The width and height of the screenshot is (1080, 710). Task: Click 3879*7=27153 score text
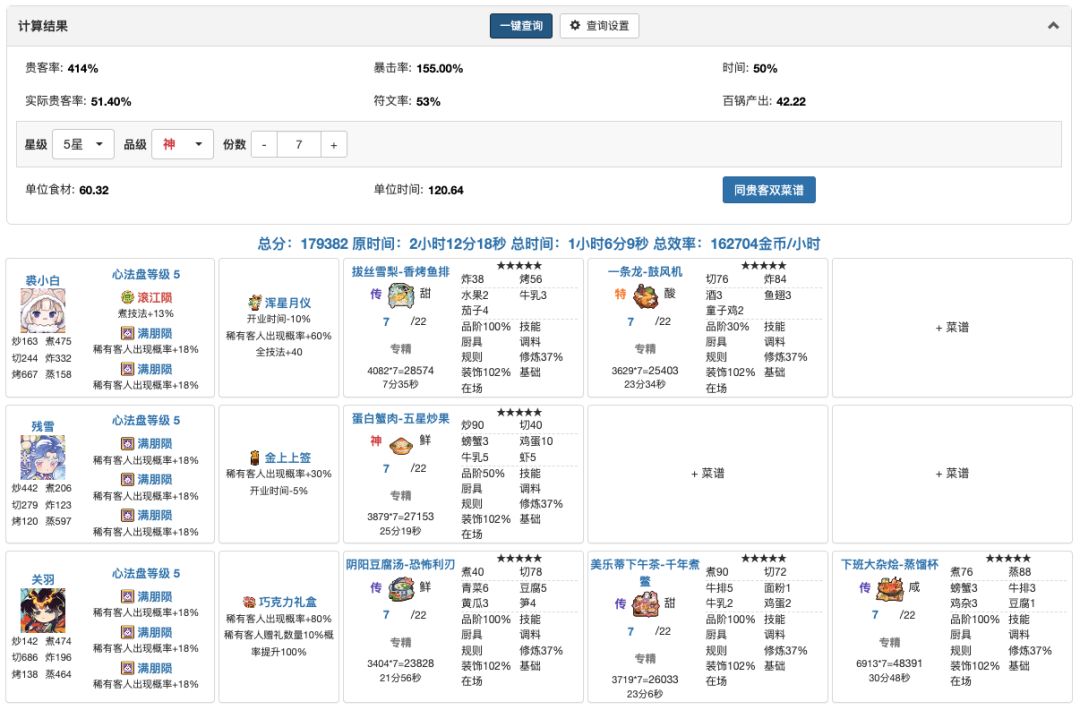400,516
